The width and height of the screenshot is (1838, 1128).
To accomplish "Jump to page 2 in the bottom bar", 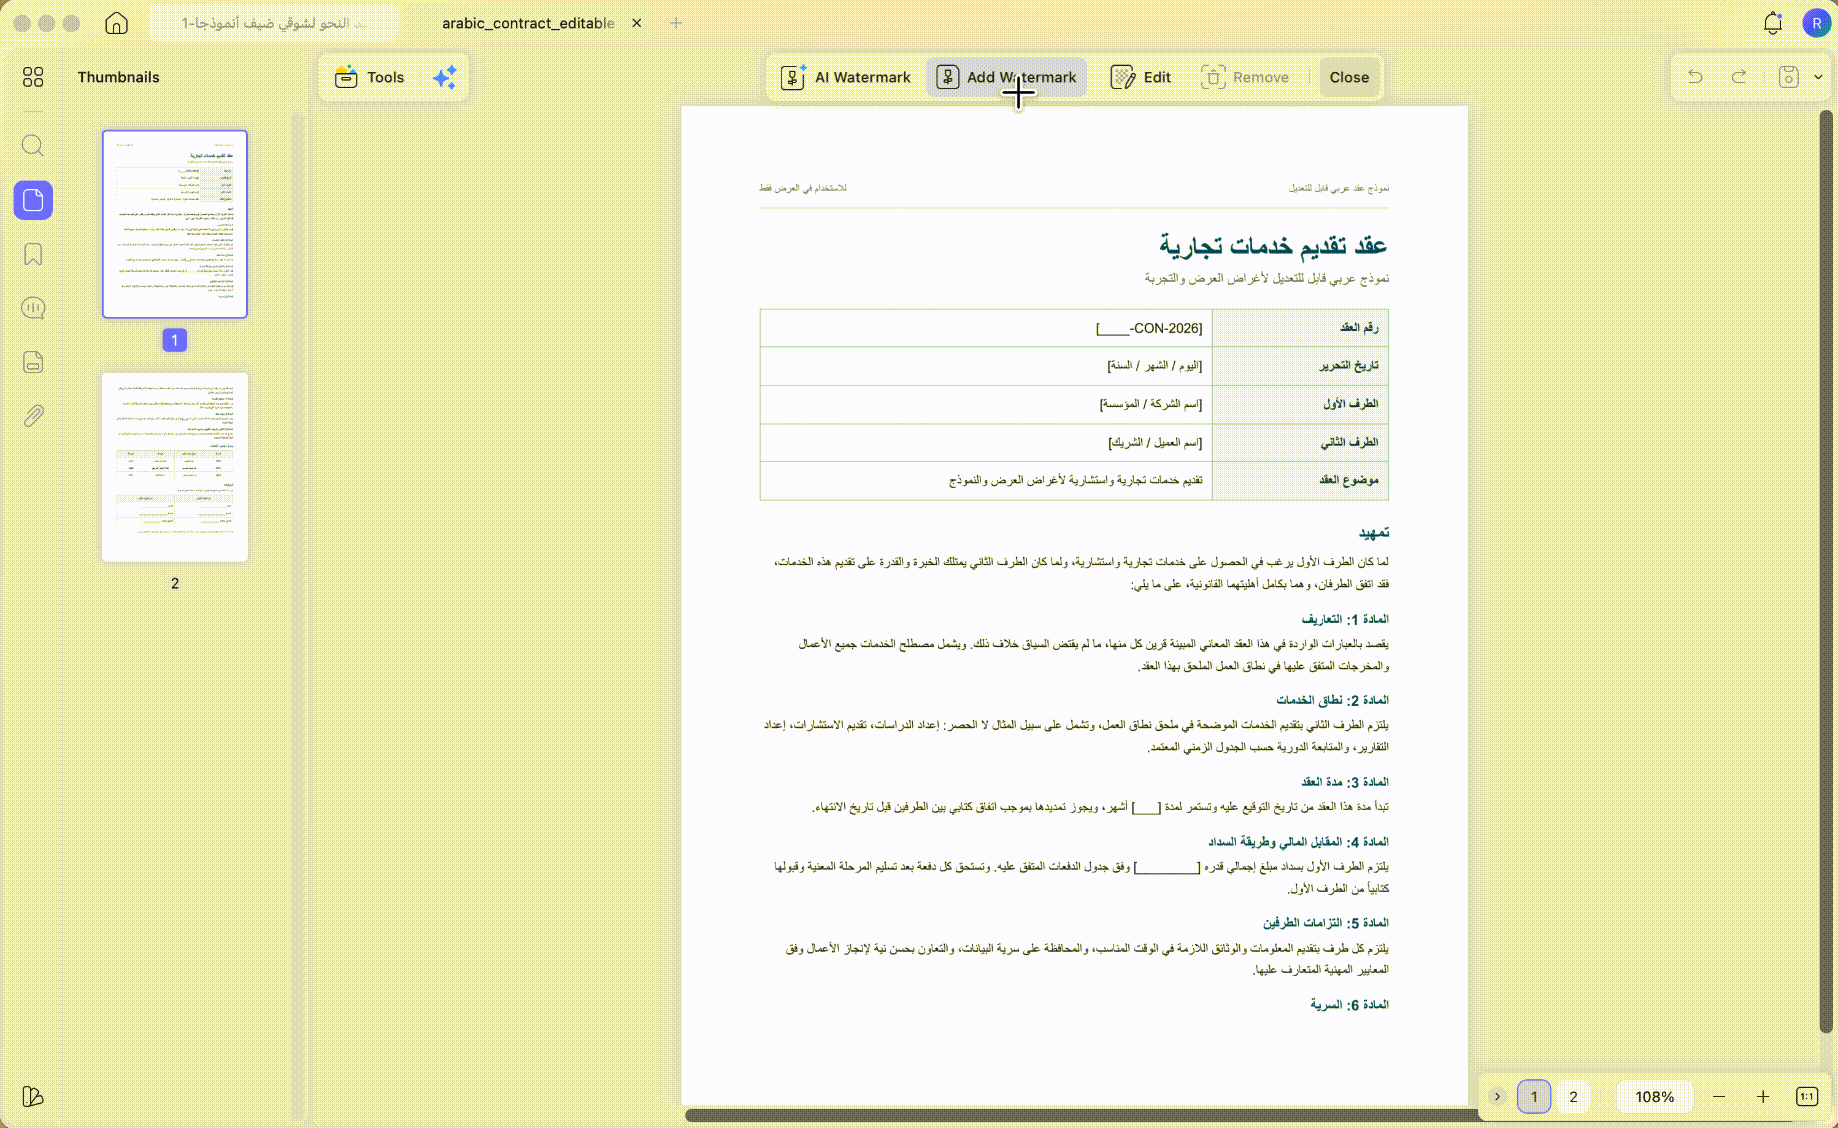I will tap(1573, 1097).
